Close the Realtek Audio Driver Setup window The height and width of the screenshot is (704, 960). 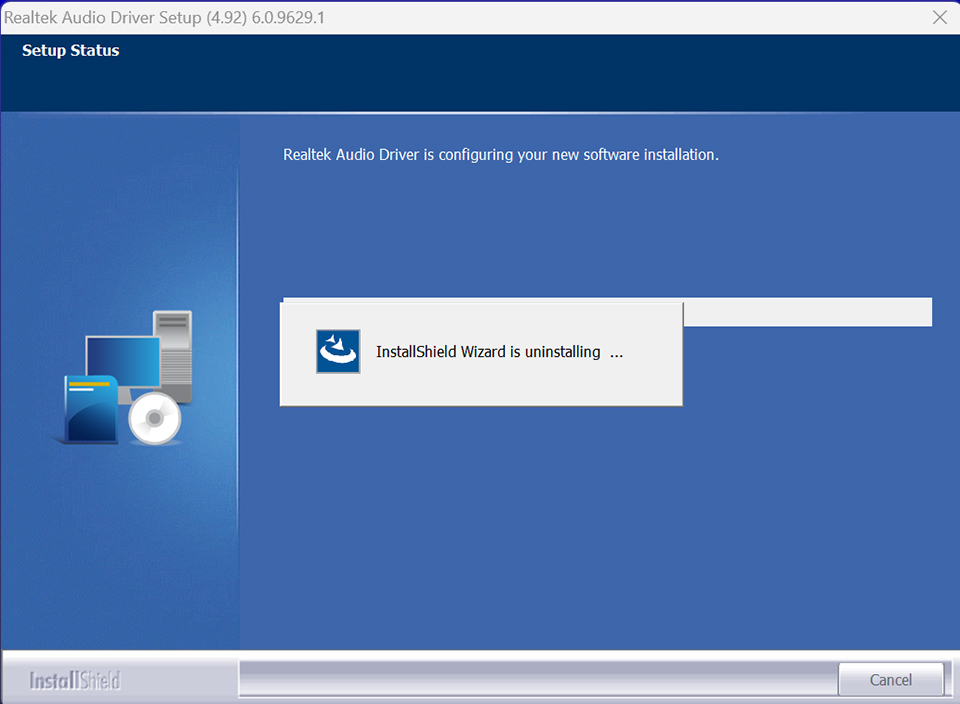(940, 17)
